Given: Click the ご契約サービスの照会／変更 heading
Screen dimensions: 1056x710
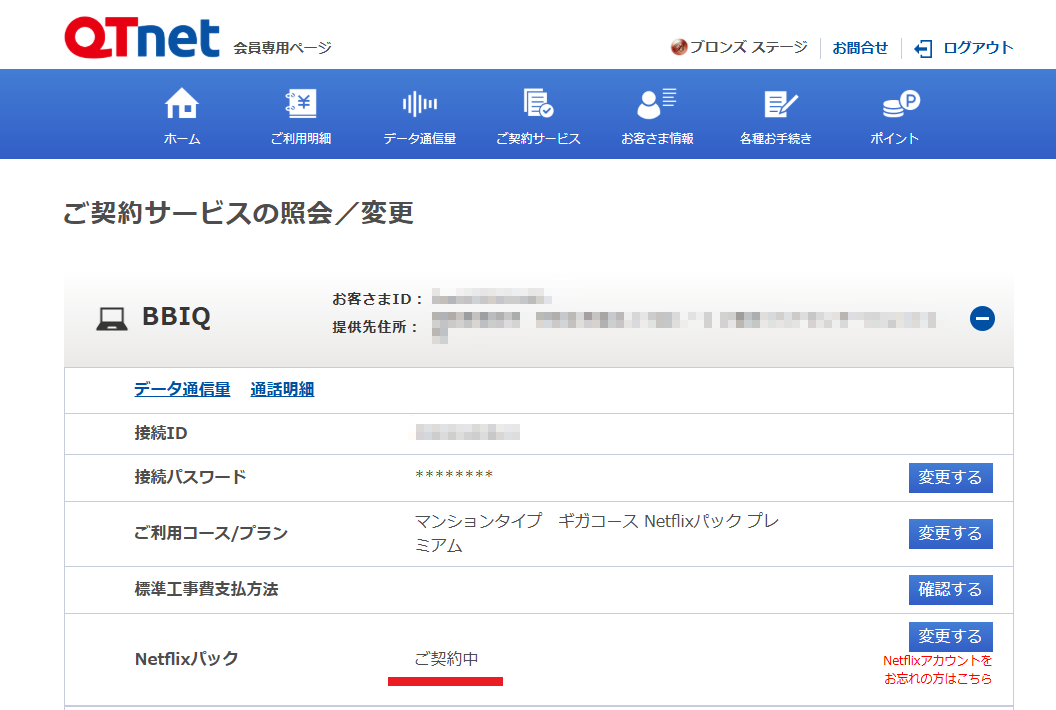Looking at the screenshot, I should click(x=238, y=213).
